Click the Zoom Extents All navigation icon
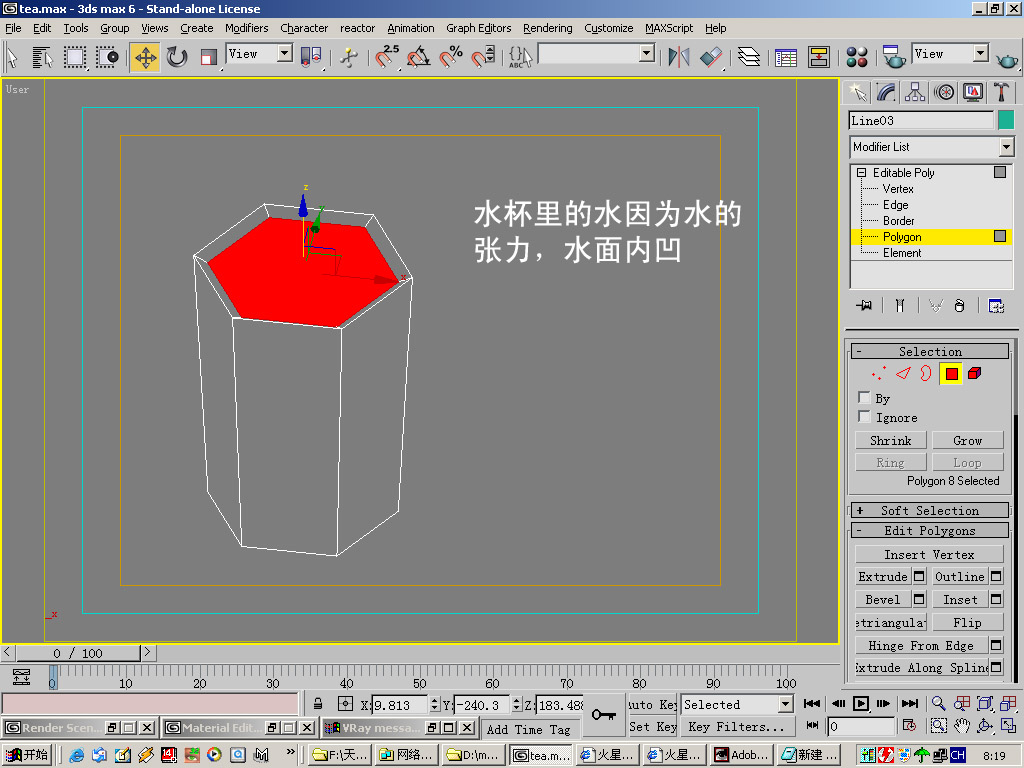The image size is (1024, 768). tap(1008, 703)
